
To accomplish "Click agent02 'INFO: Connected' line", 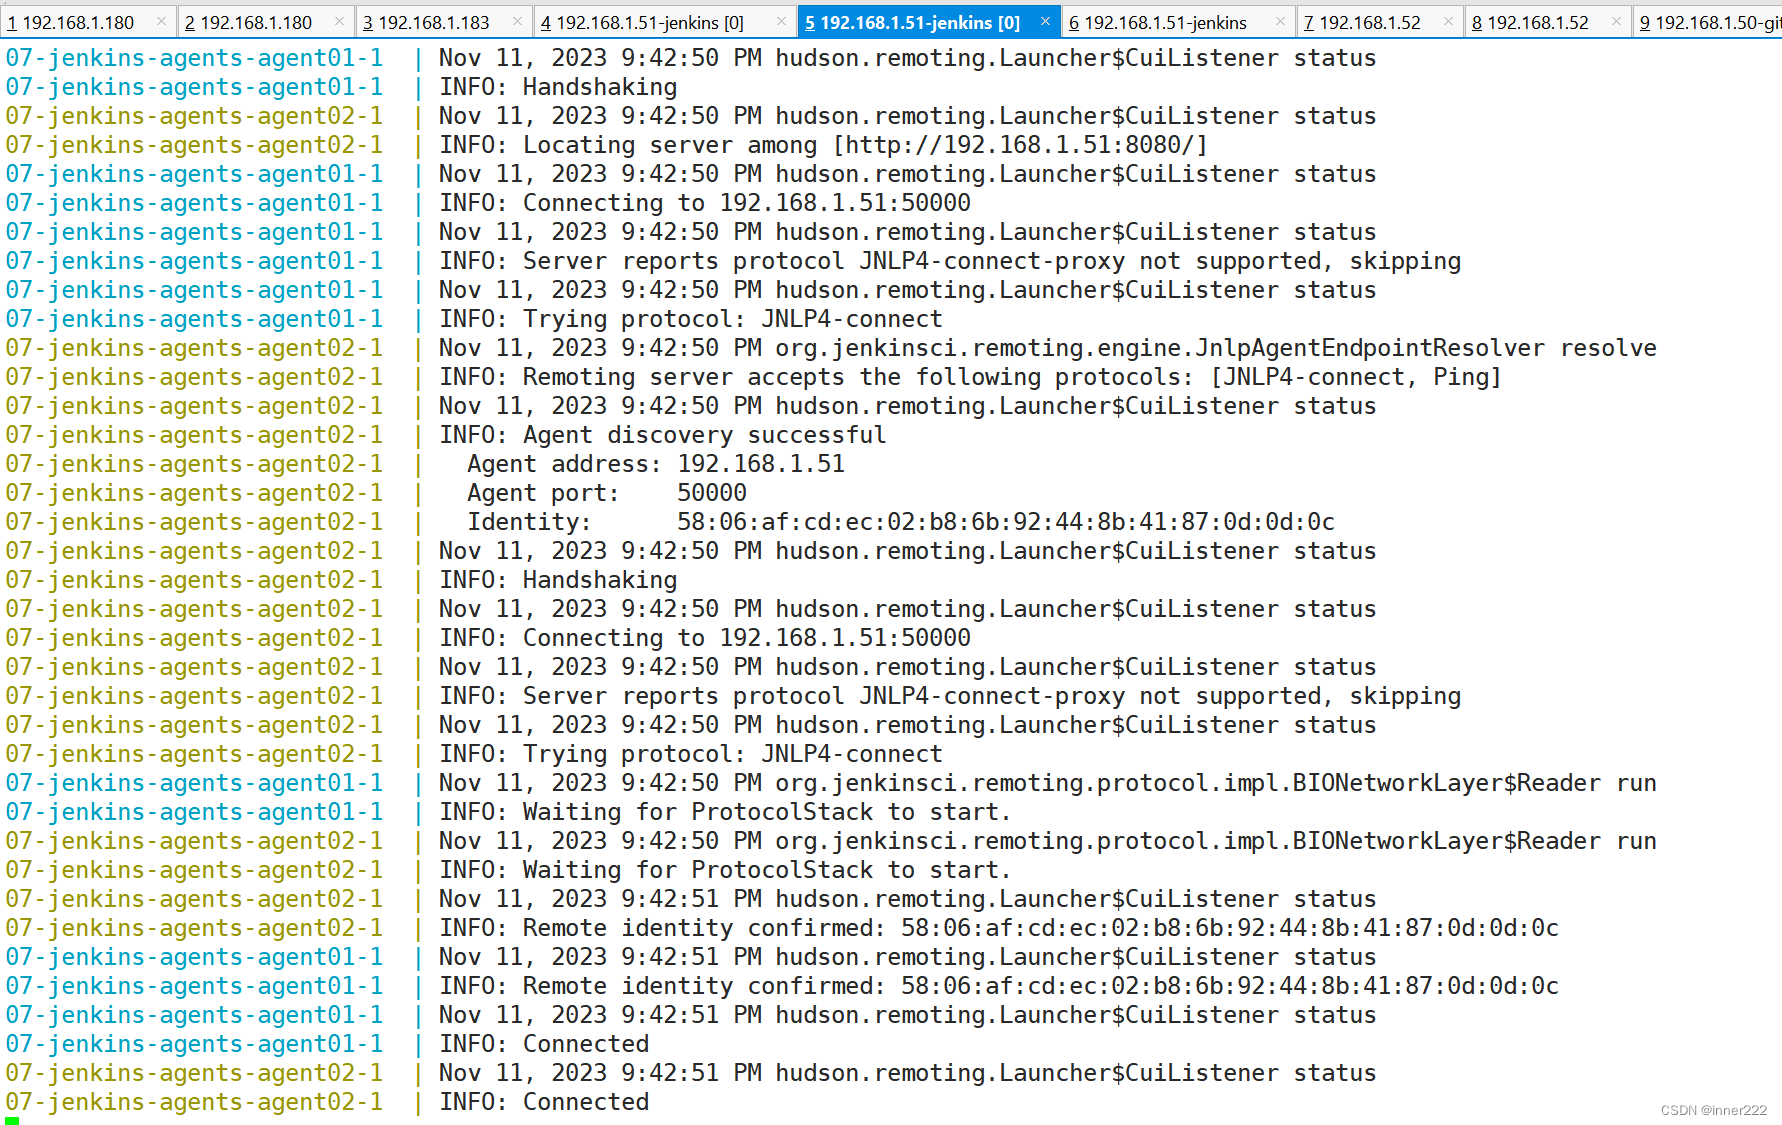I will coord(327,1102).
